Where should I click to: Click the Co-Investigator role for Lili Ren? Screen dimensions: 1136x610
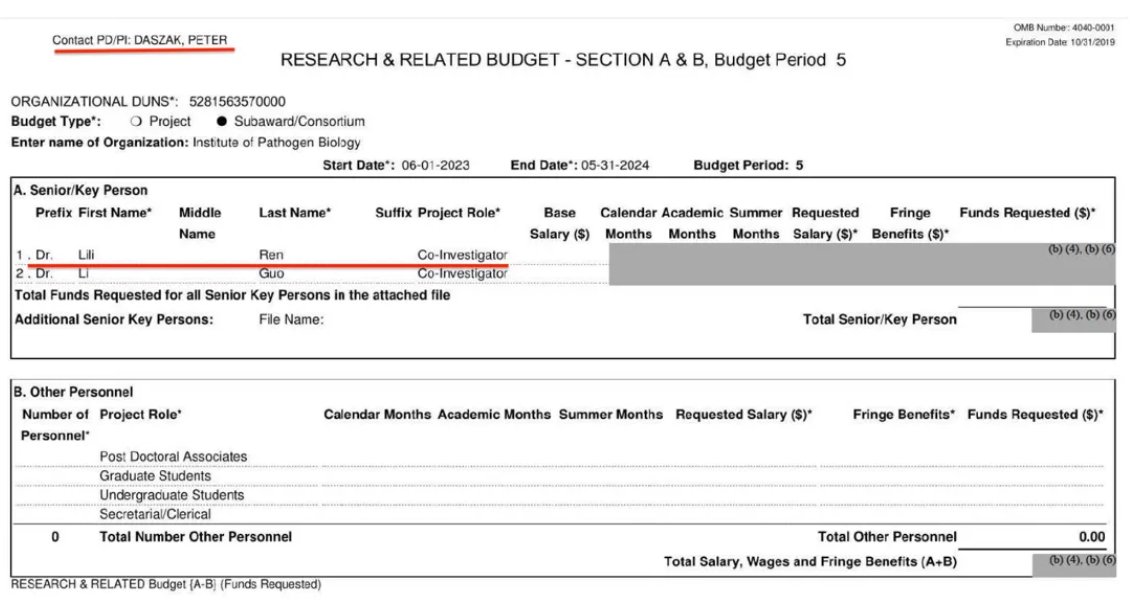click(462, 255)
